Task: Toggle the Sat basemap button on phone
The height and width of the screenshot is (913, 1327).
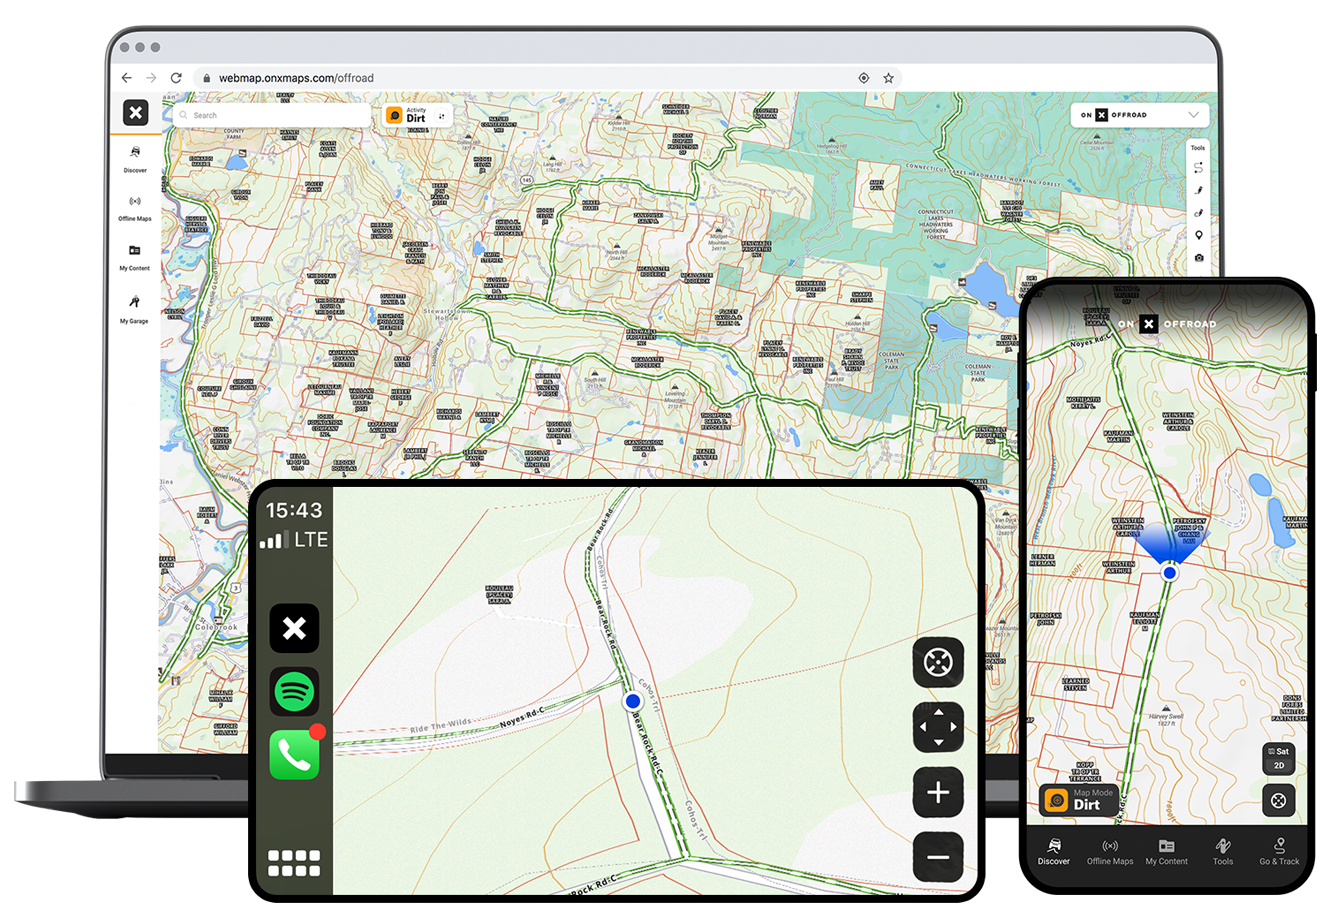Action: [x=1279, y=751]
